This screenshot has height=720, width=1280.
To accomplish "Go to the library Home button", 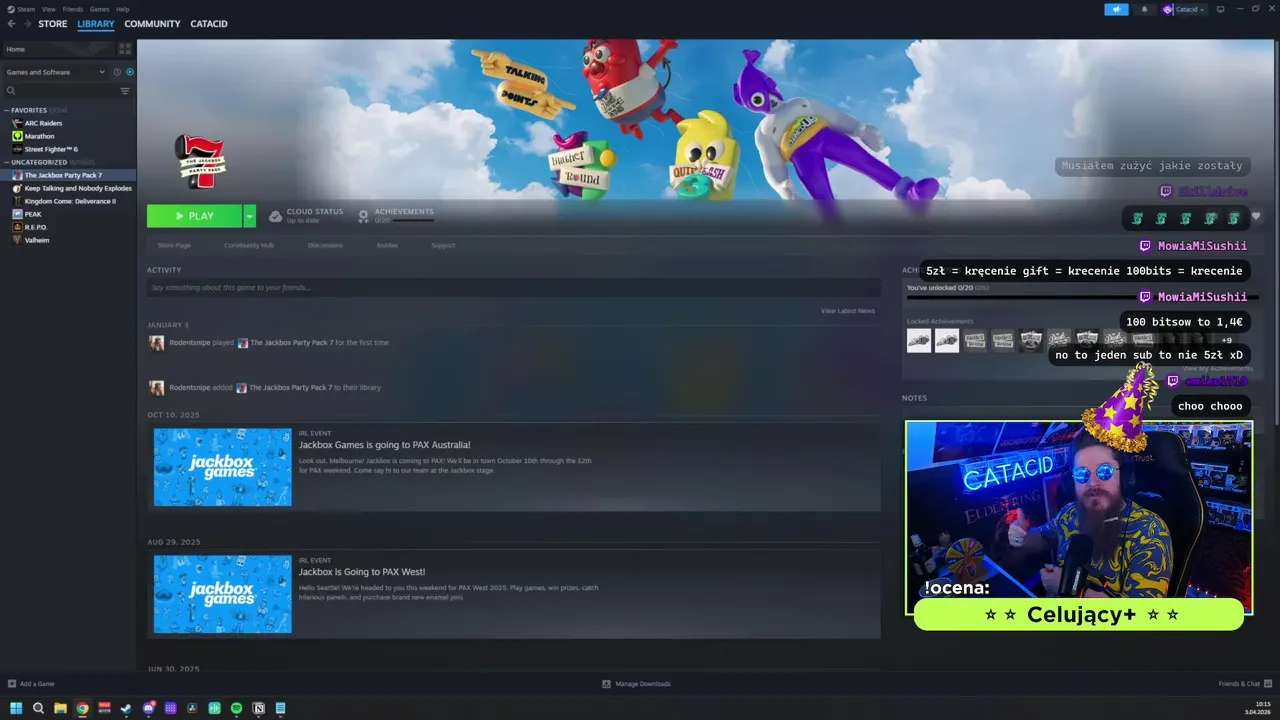I will 59,49.
